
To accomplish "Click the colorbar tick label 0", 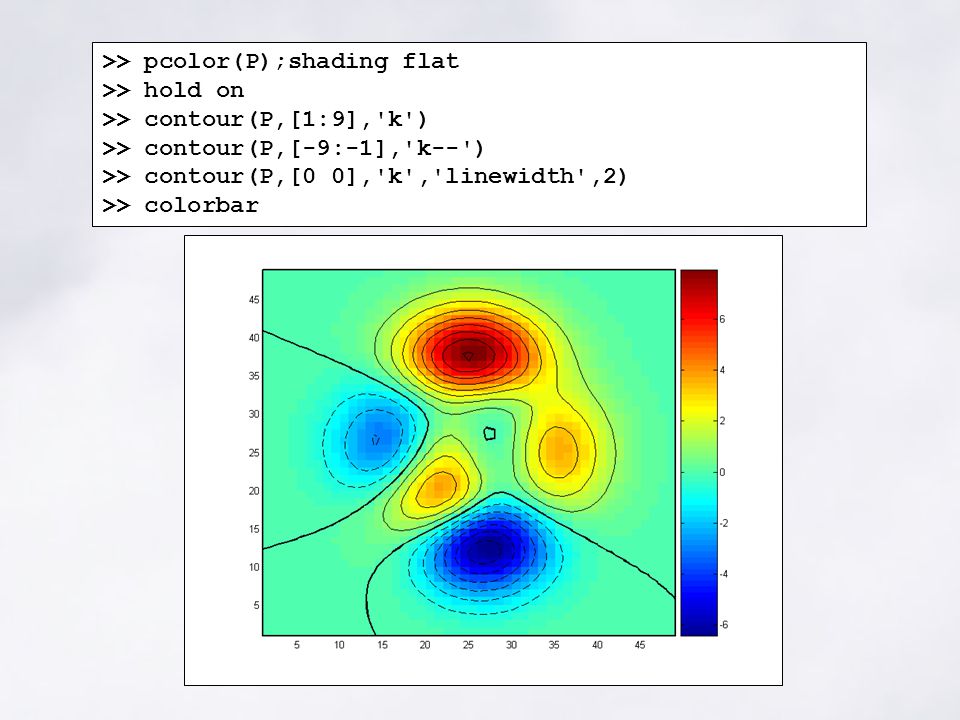I will point(722,472).
